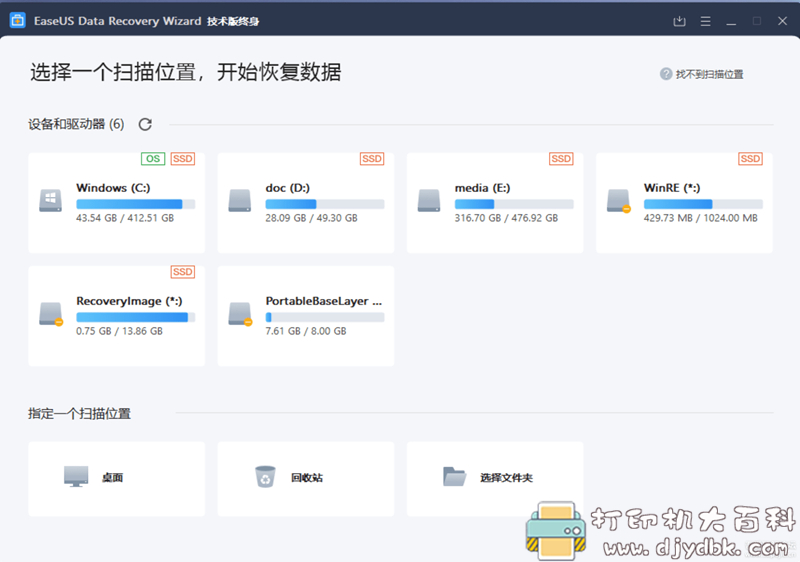Select the PortableBaseLayer drive icon

tap(240, 314)
